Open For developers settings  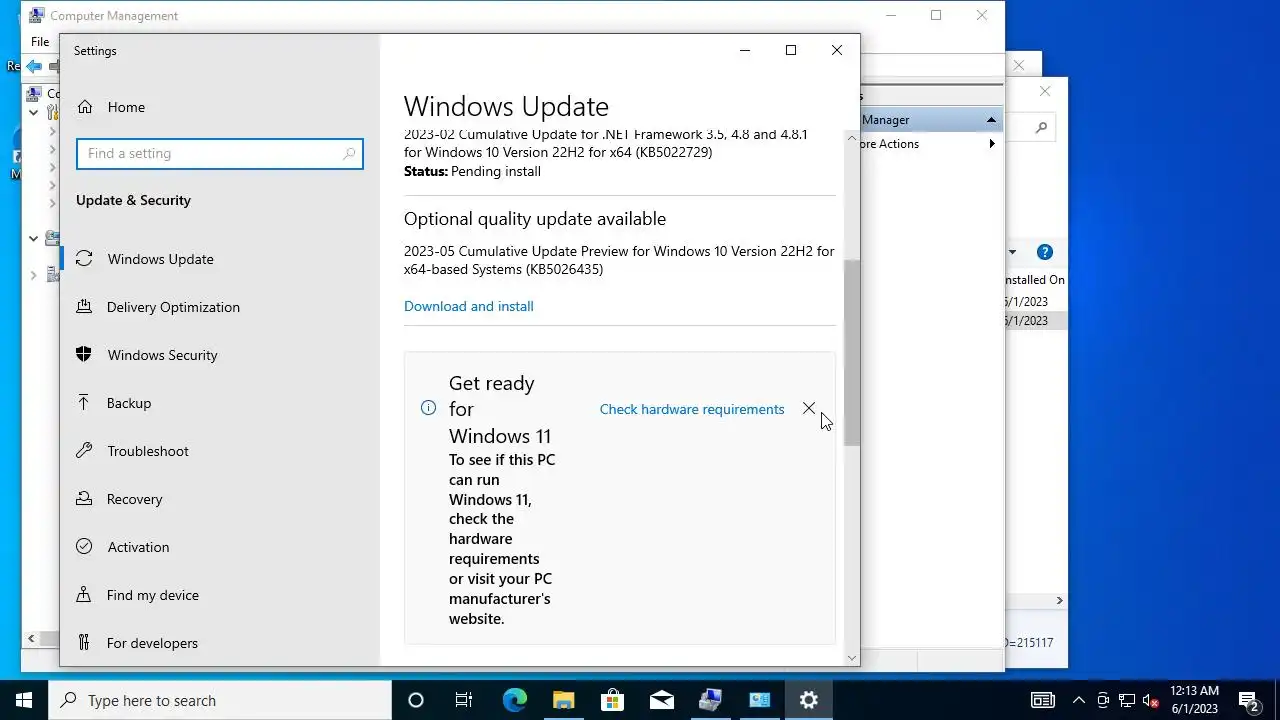click(x=152, y=643)
